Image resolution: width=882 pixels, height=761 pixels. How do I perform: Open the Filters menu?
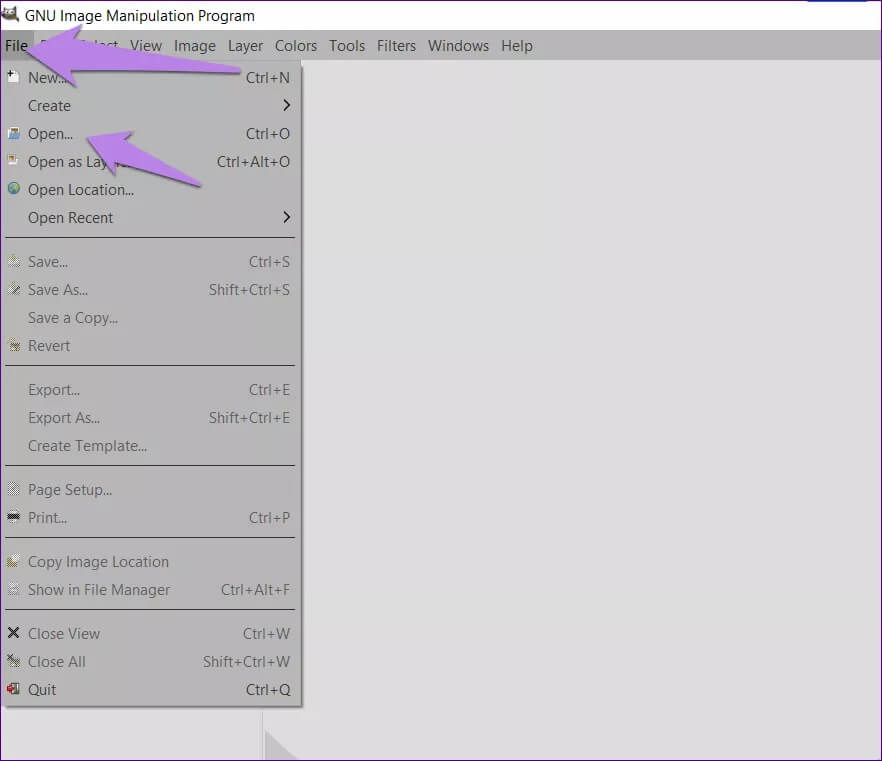(396, 46)
